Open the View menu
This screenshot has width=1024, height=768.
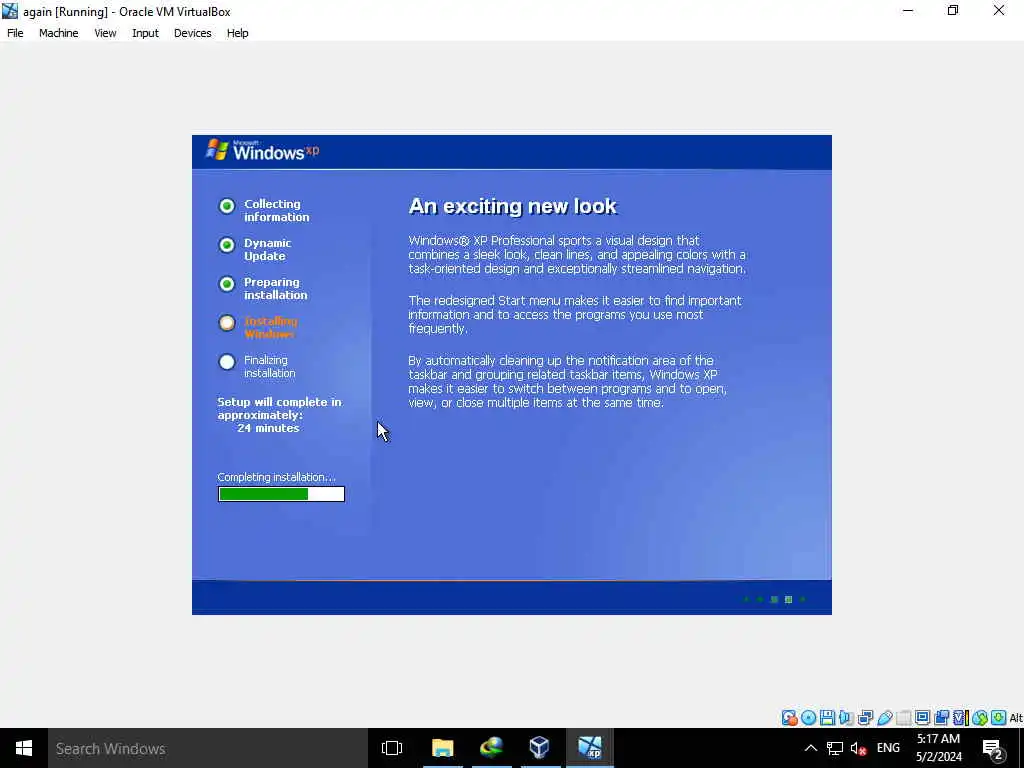[x=105, y=33]
